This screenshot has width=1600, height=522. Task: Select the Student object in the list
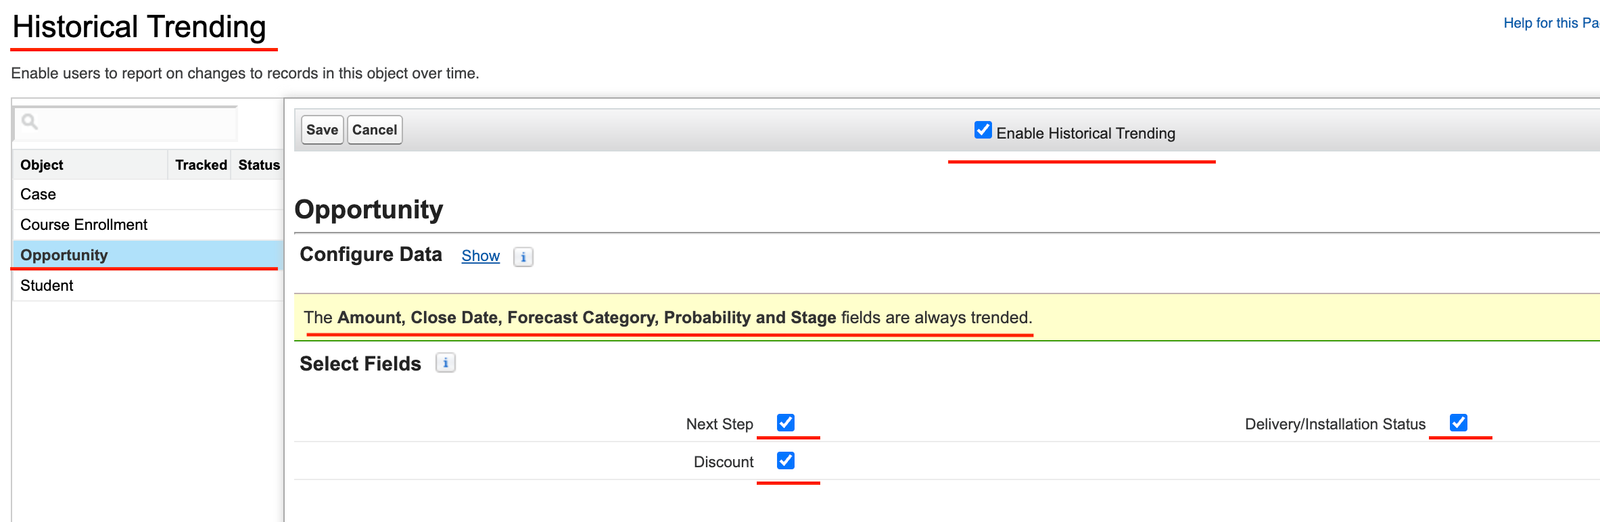[47, 286]
